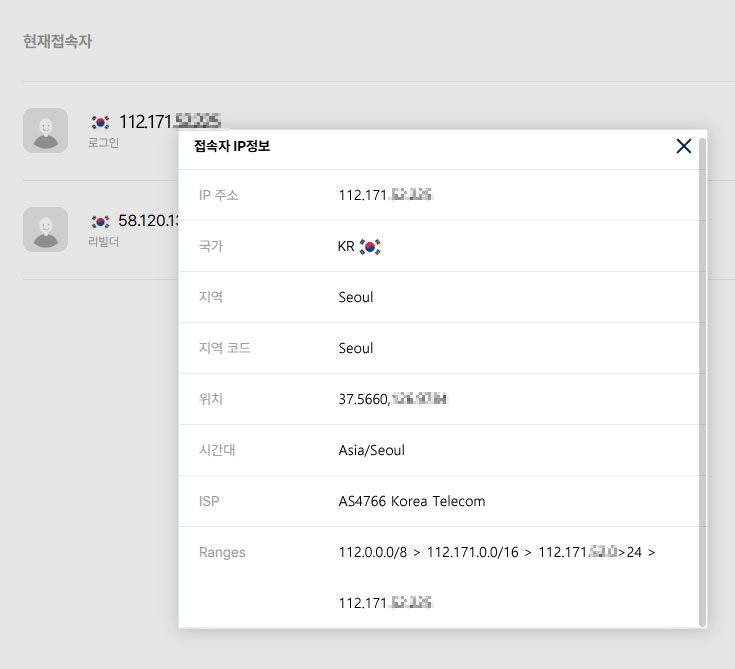This screenshot has width=735, height=669.
Task: Close the 접속자 IP정보 popup
Action: tap(684, 146)
